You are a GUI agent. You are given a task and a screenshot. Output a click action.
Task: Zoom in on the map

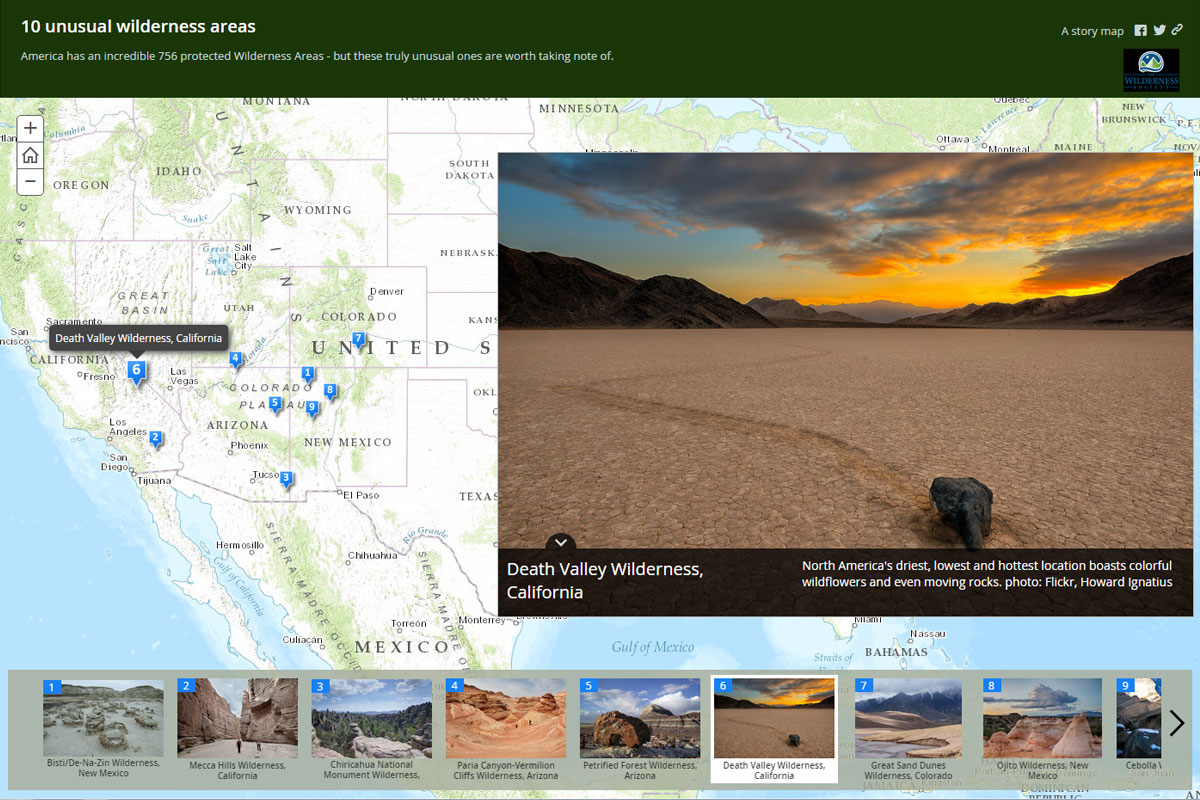point(30,128)
